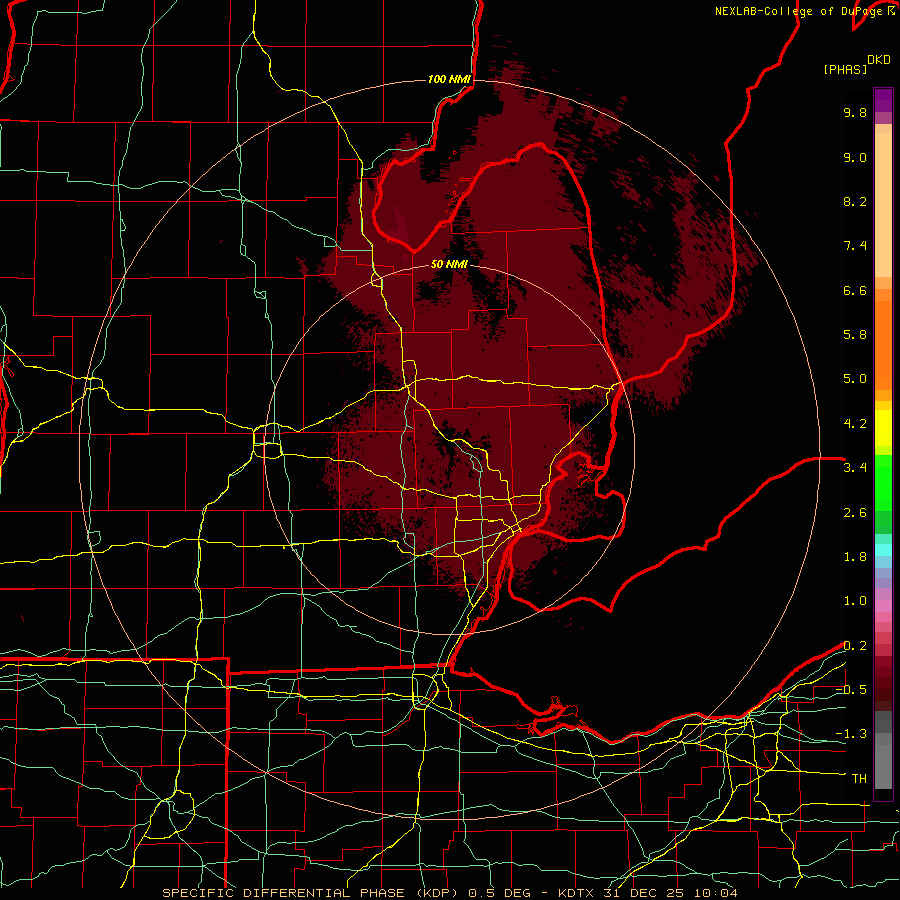This screenshot has width=900, height=900.
Task: Click the 5.0 color scale value
Action: [x=855, y=379]
